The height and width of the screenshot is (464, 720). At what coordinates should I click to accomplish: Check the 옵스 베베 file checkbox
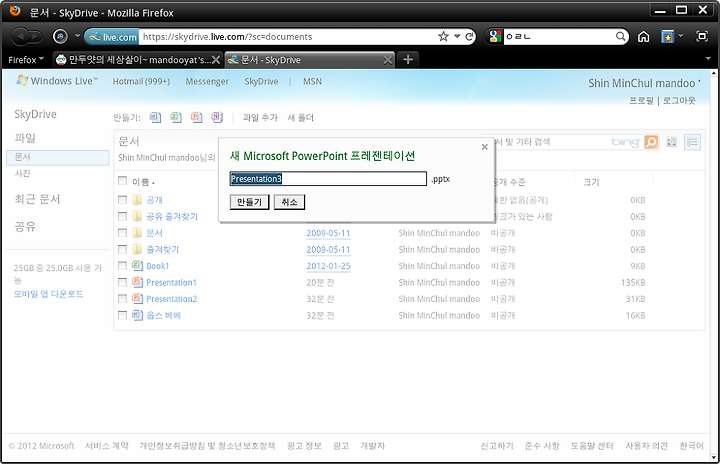(x=122, y=315)
